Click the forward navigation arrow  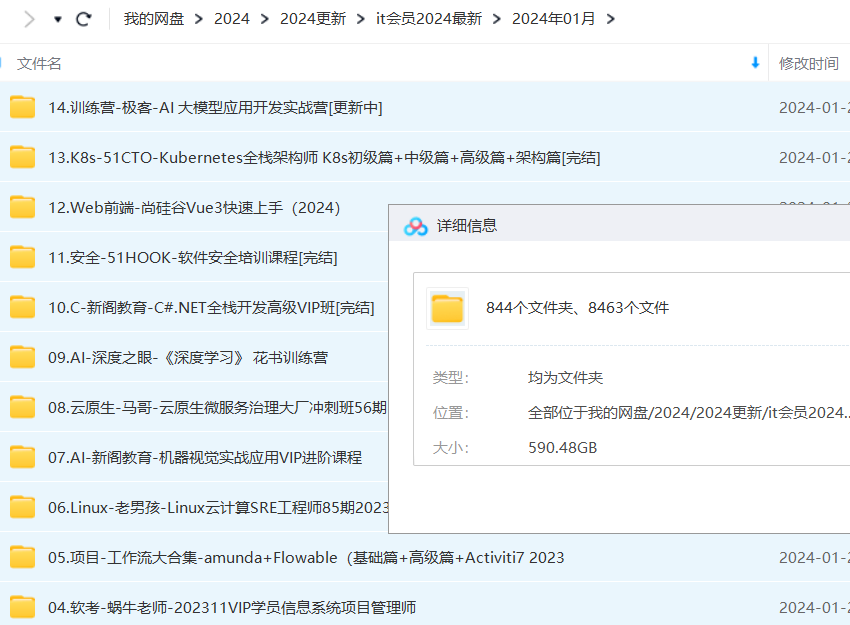coord(29,19)
